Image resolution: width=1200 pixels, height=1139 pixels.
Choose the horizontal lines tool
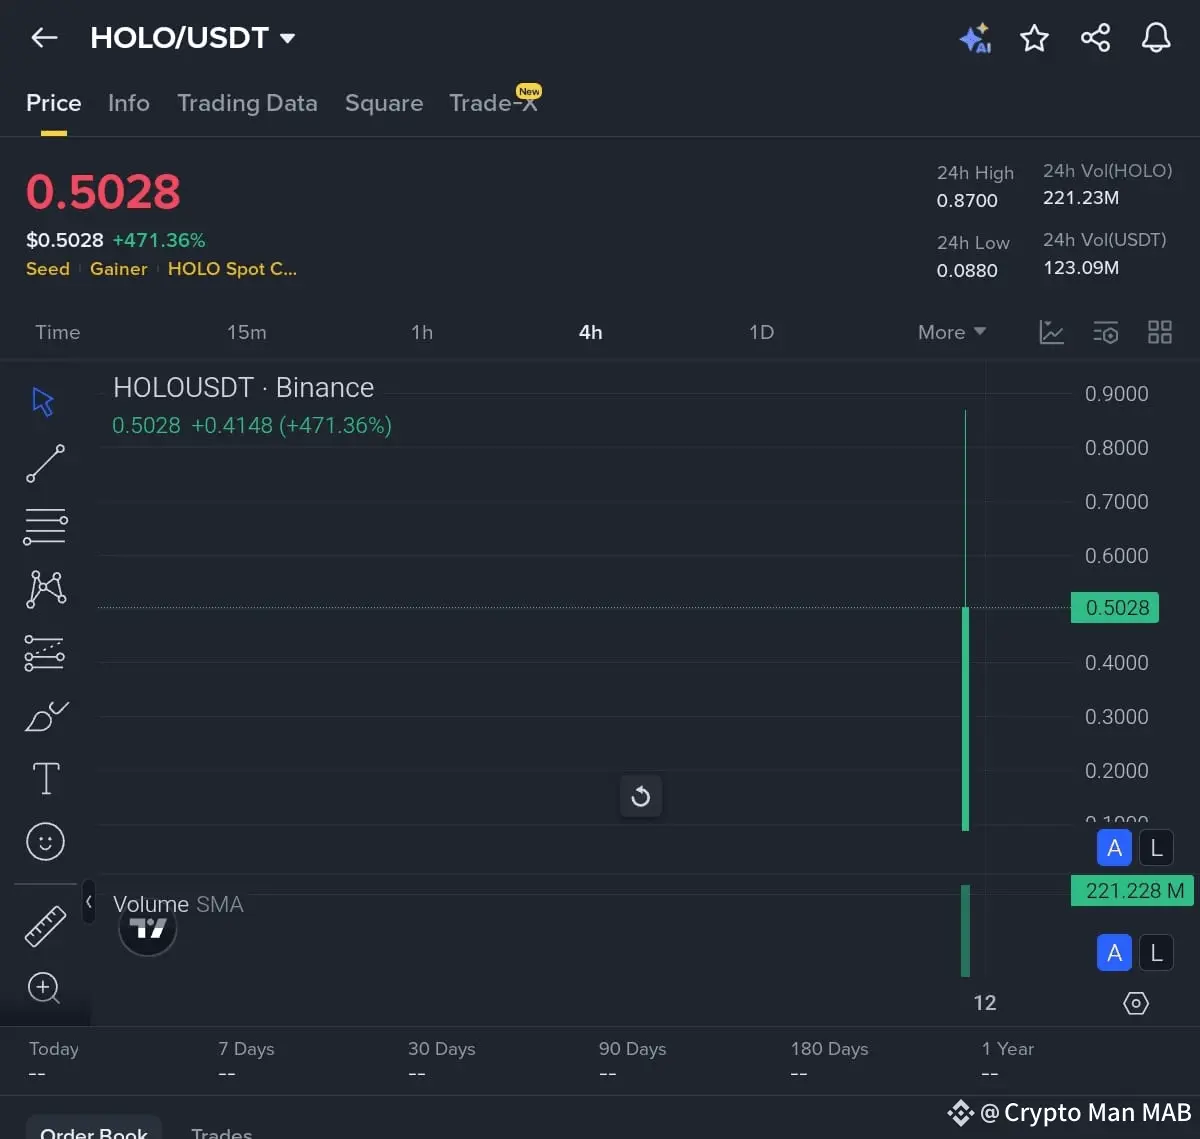[45, 526]
